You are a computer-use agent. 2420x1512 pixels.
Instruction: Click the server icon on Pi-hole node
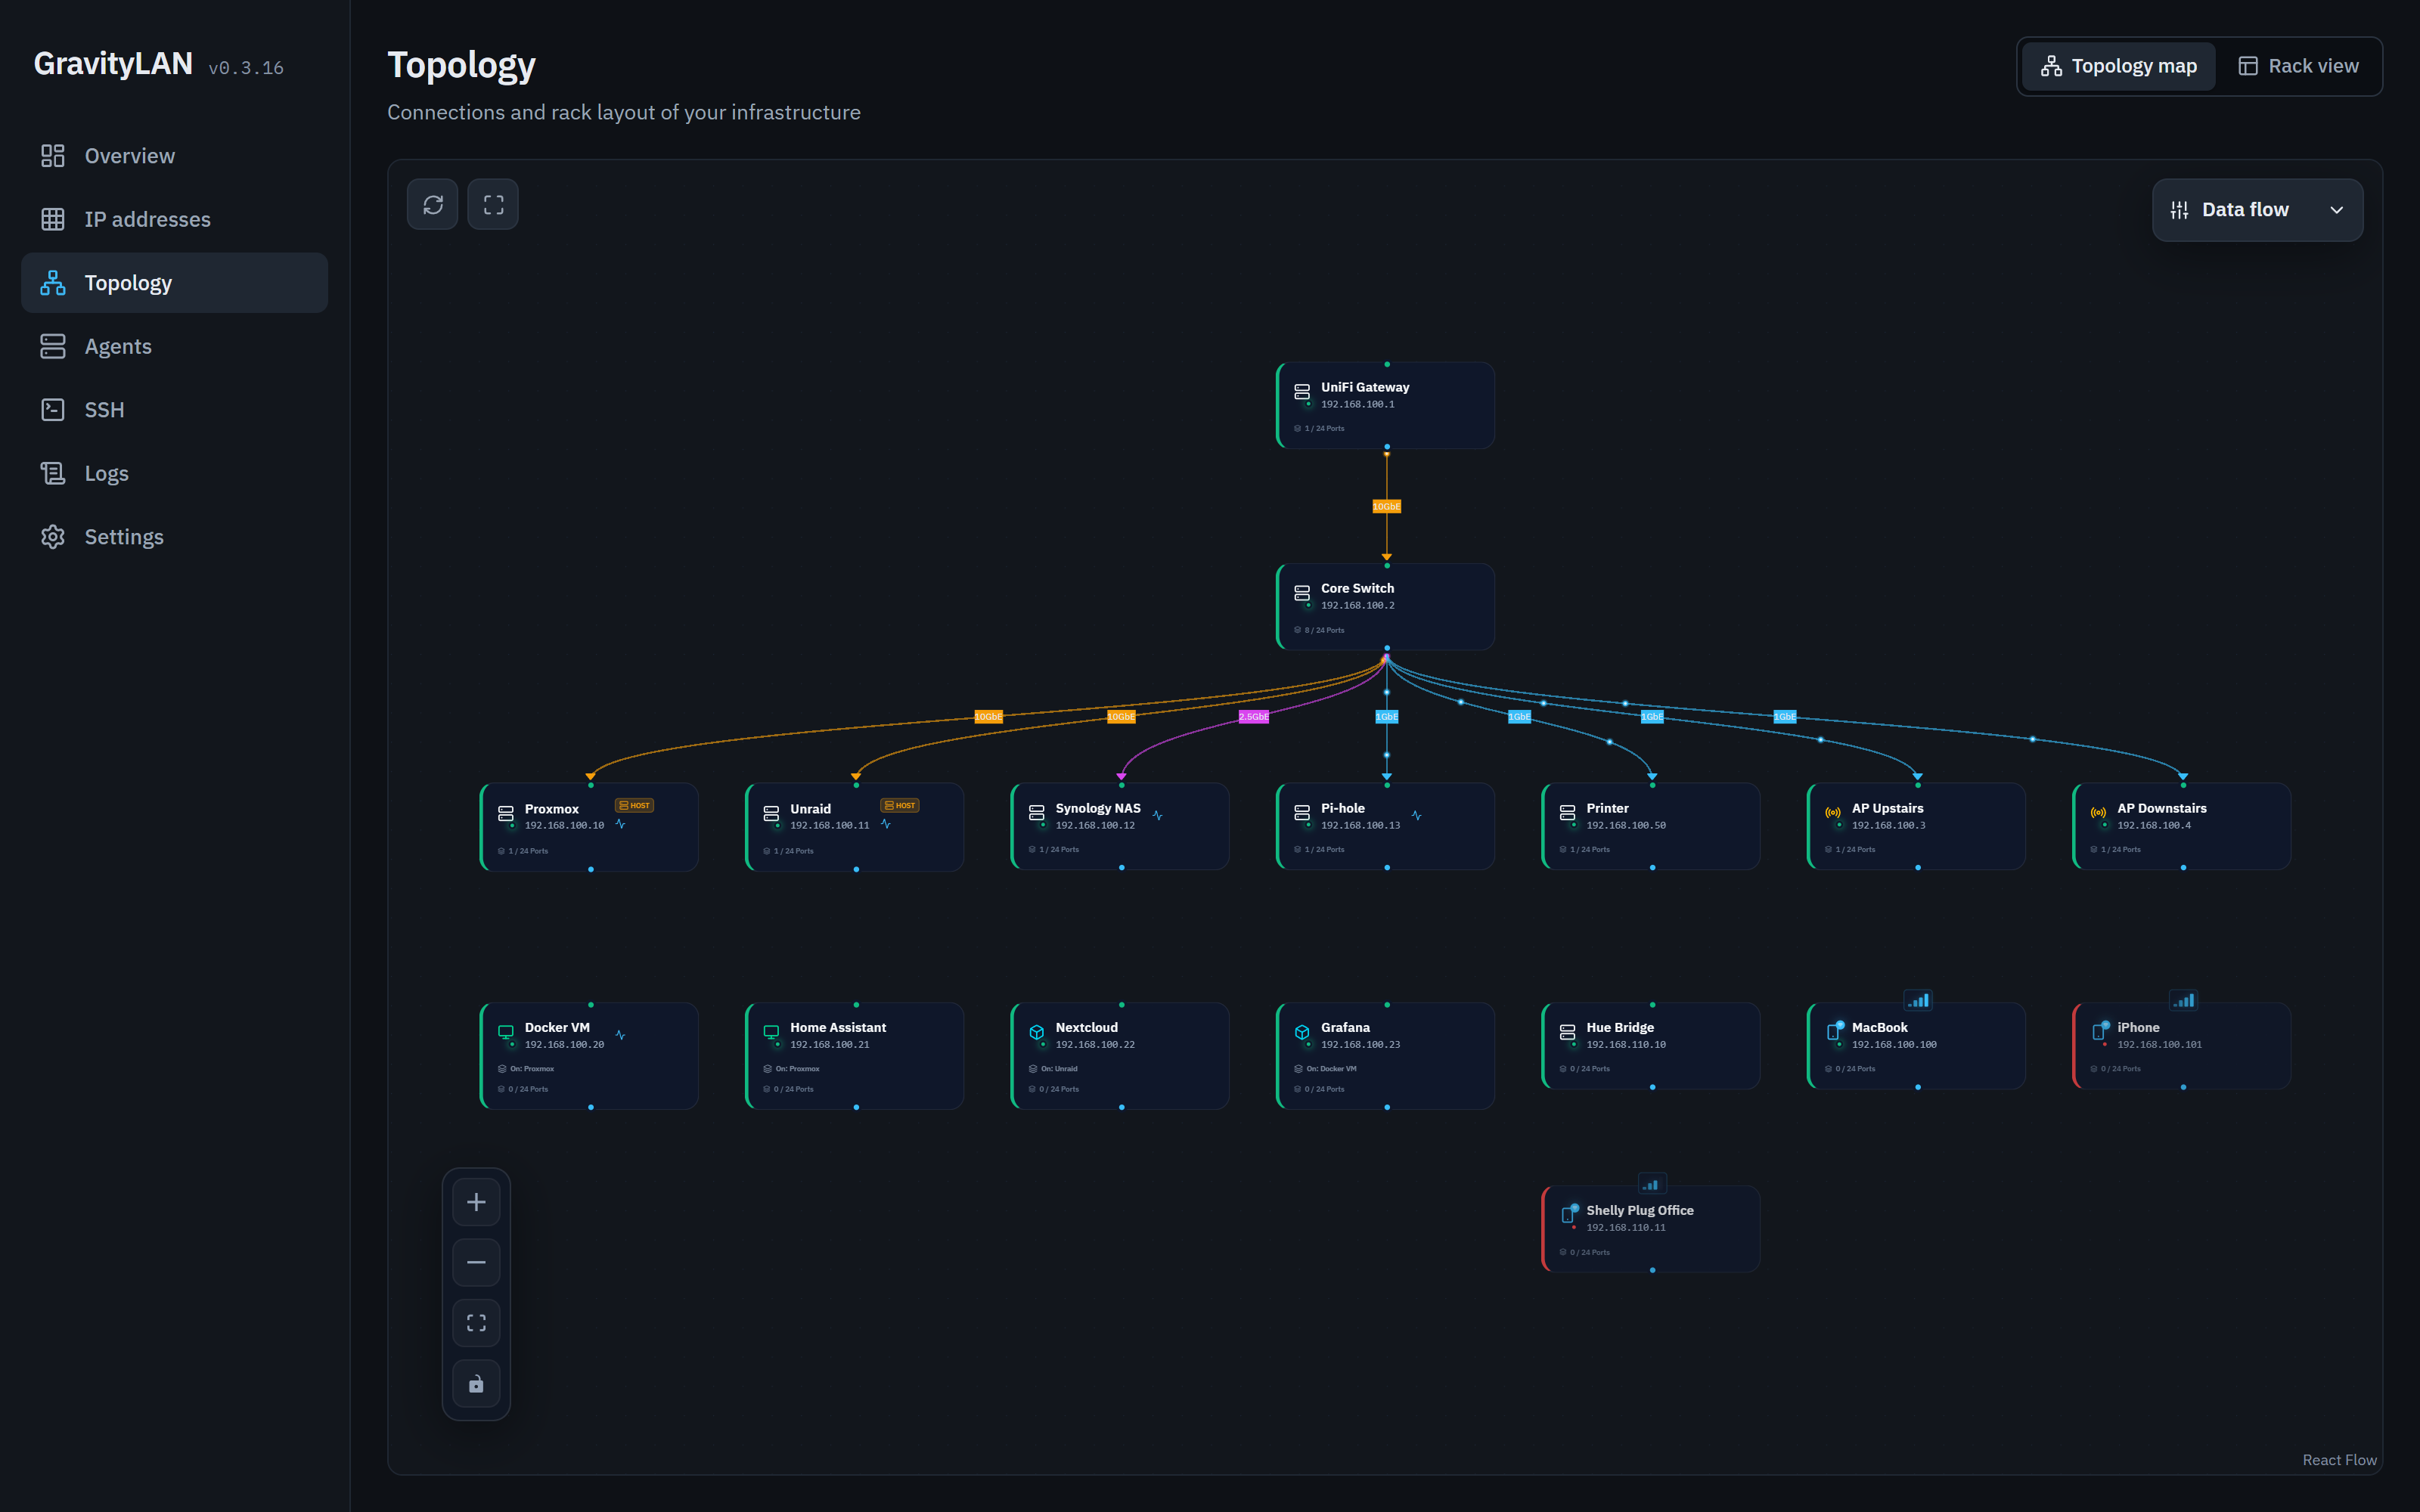(x=1302, y=813)
